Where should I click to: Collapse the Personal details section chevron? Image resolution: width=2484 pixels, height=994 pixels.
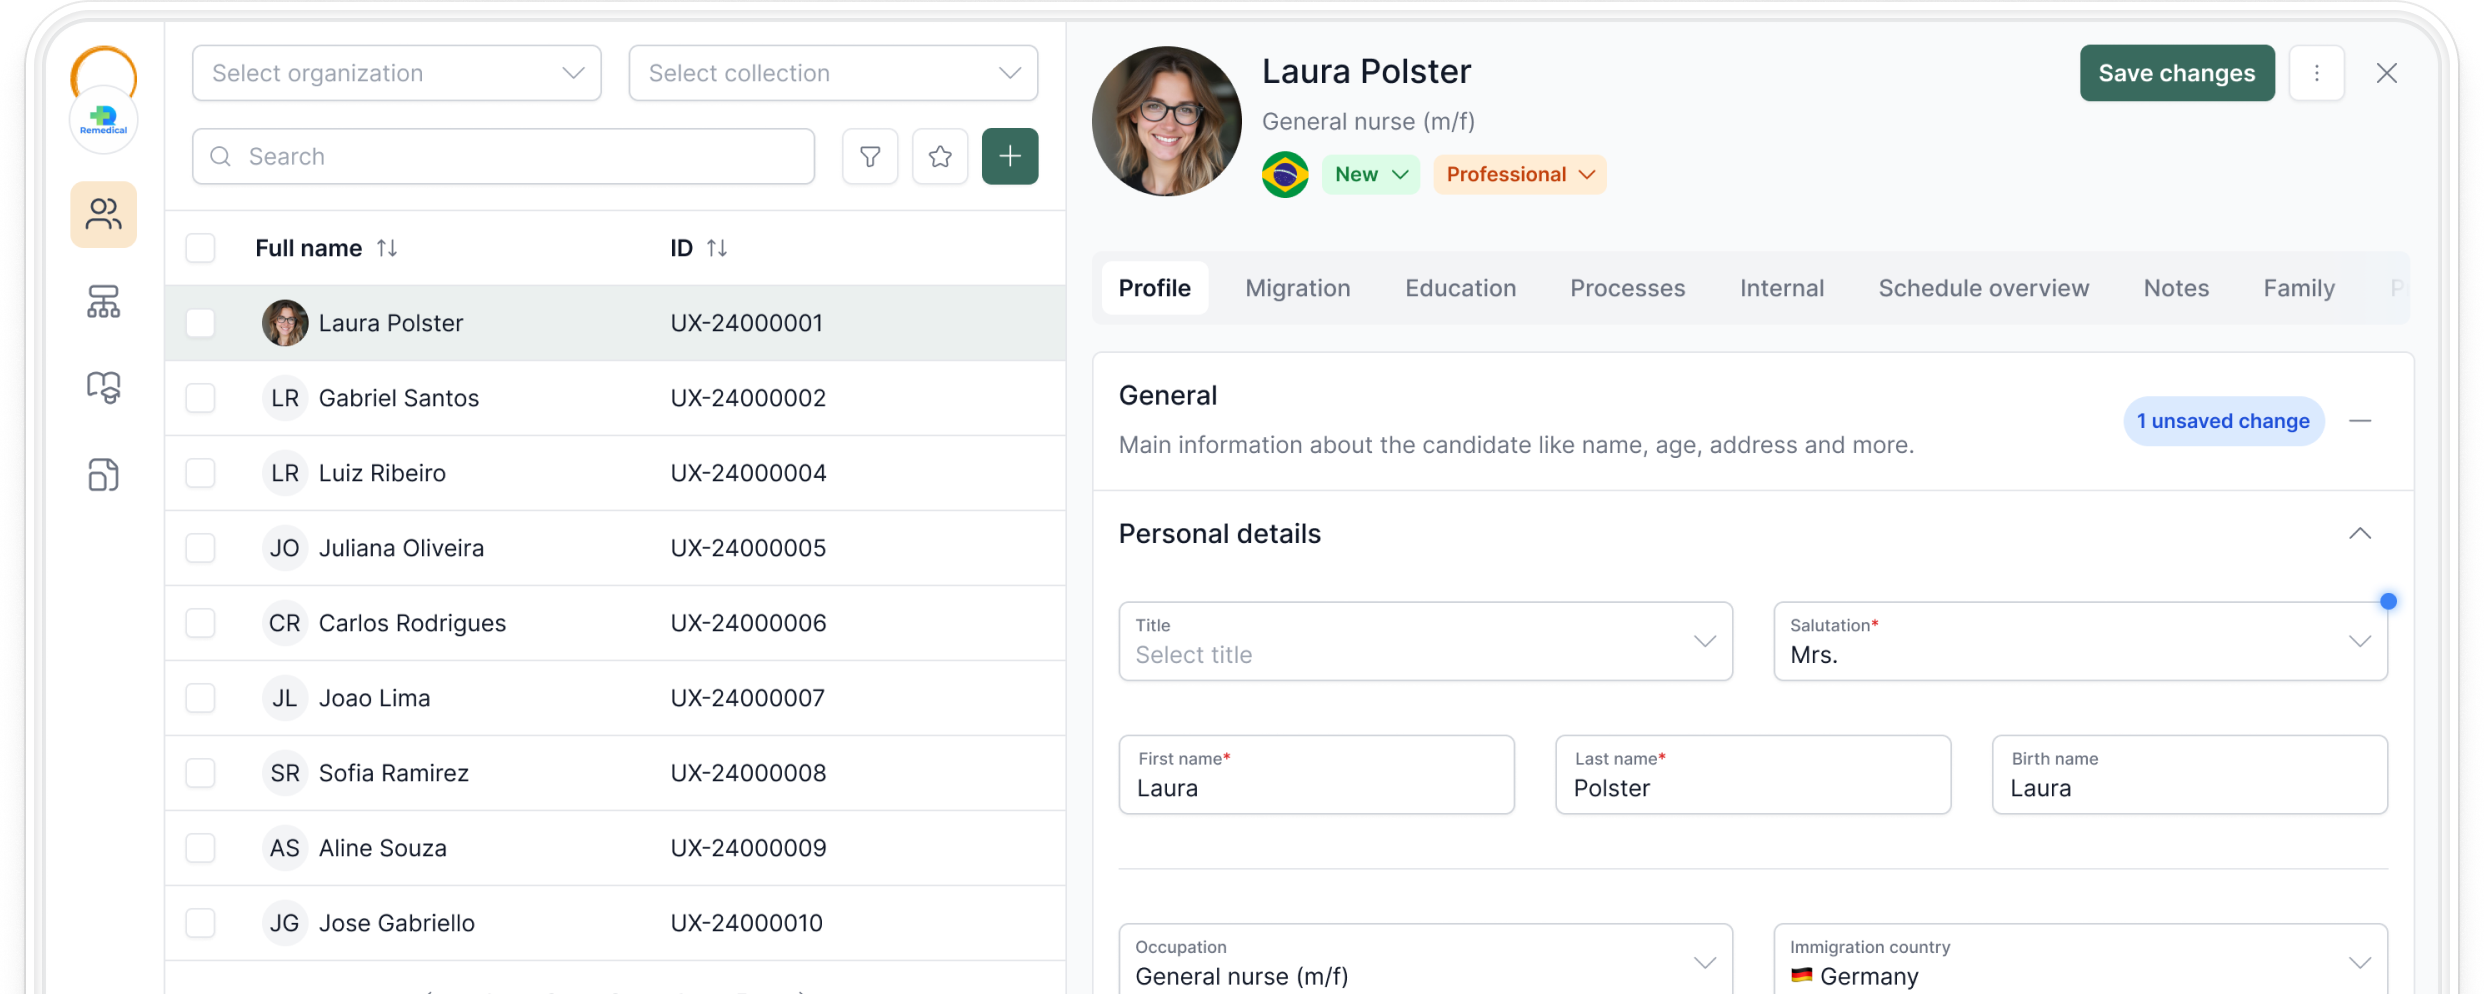coord(2360,534)
